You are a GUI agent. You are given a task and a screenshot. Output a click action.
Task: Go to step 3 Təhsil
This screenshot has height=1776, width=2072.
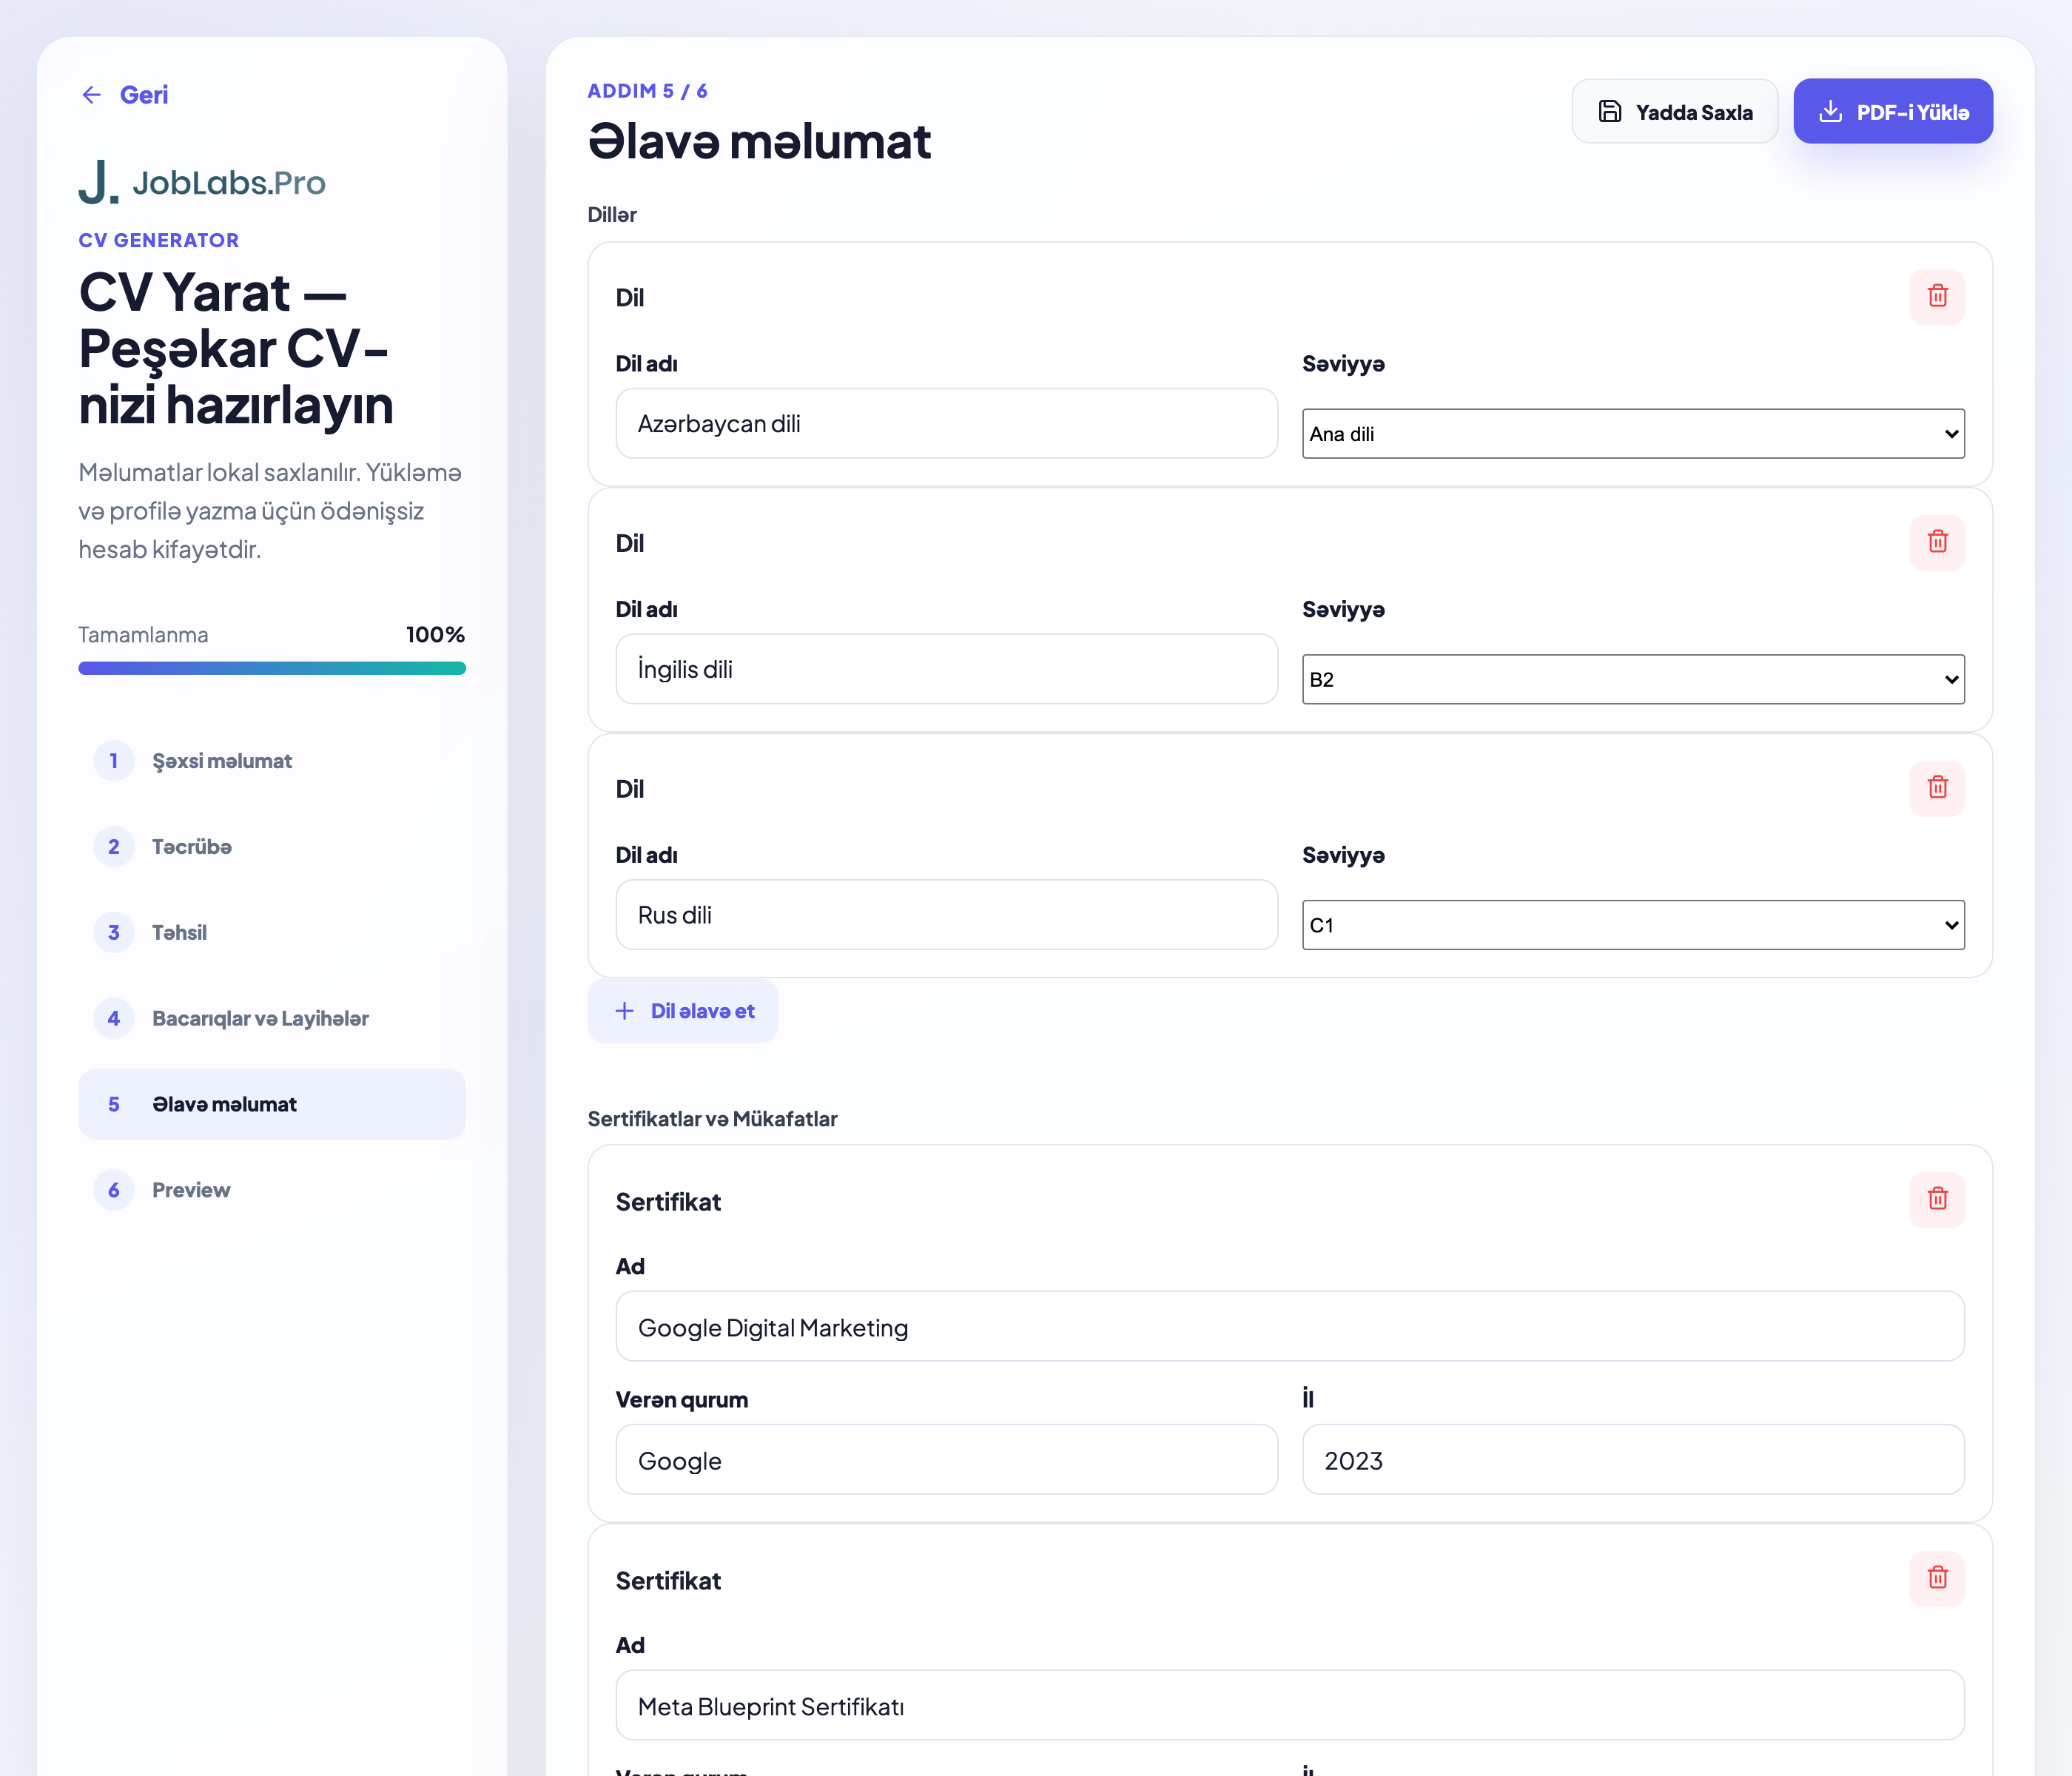(272, 933)
